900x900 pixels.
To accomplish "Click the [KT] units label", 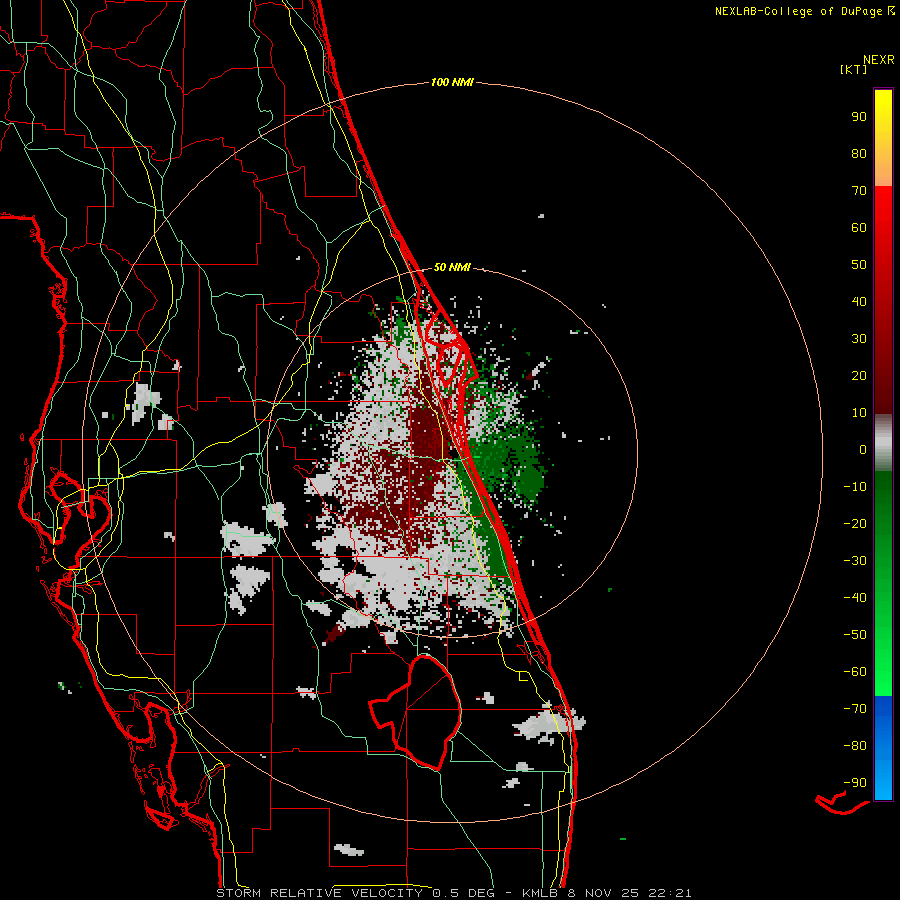I will (x=853, y=69).
